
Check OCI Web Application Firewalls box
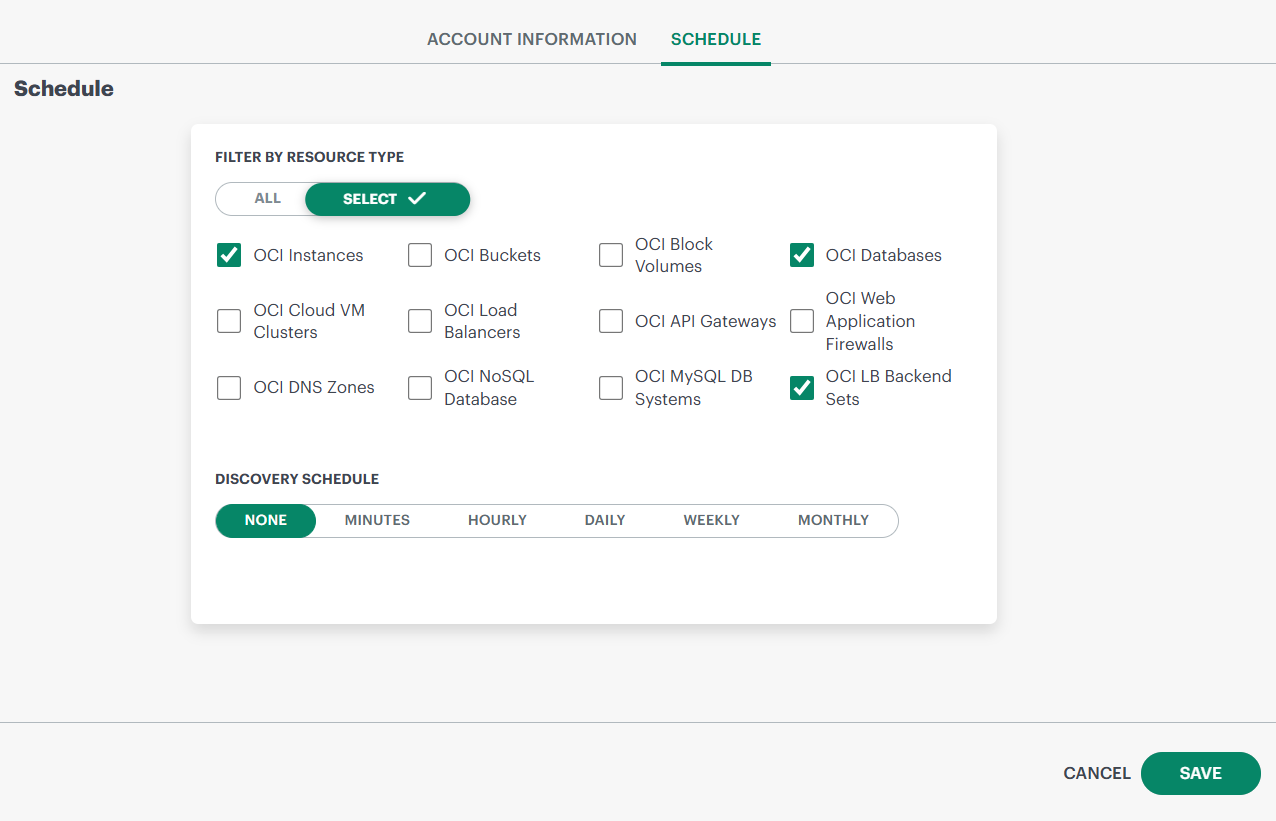click(x=802, y=321)
